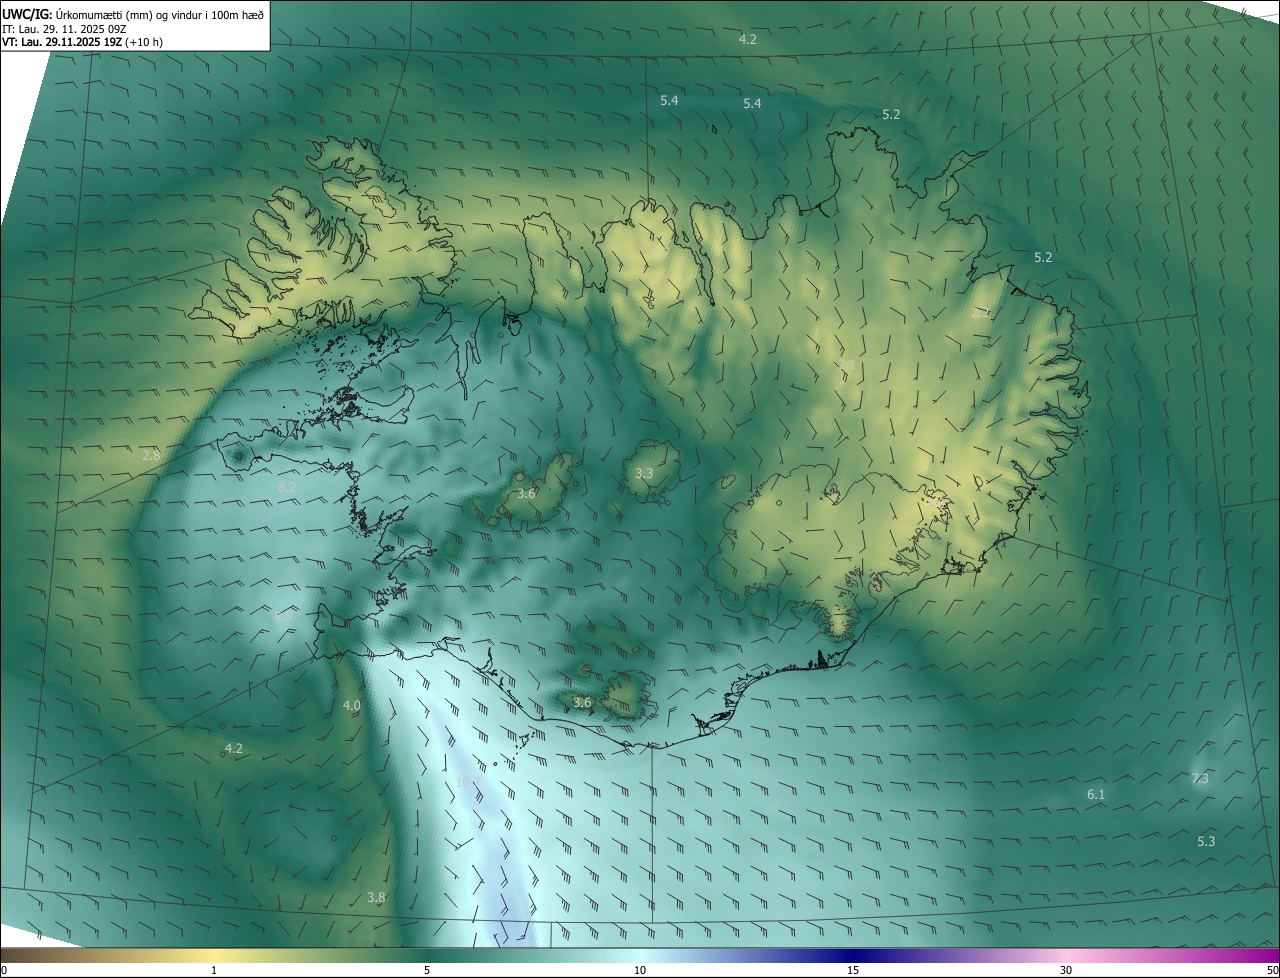The image size is (1280, 978).
Task: Click the 15 tick on the color scale
Action: point(853,970)
